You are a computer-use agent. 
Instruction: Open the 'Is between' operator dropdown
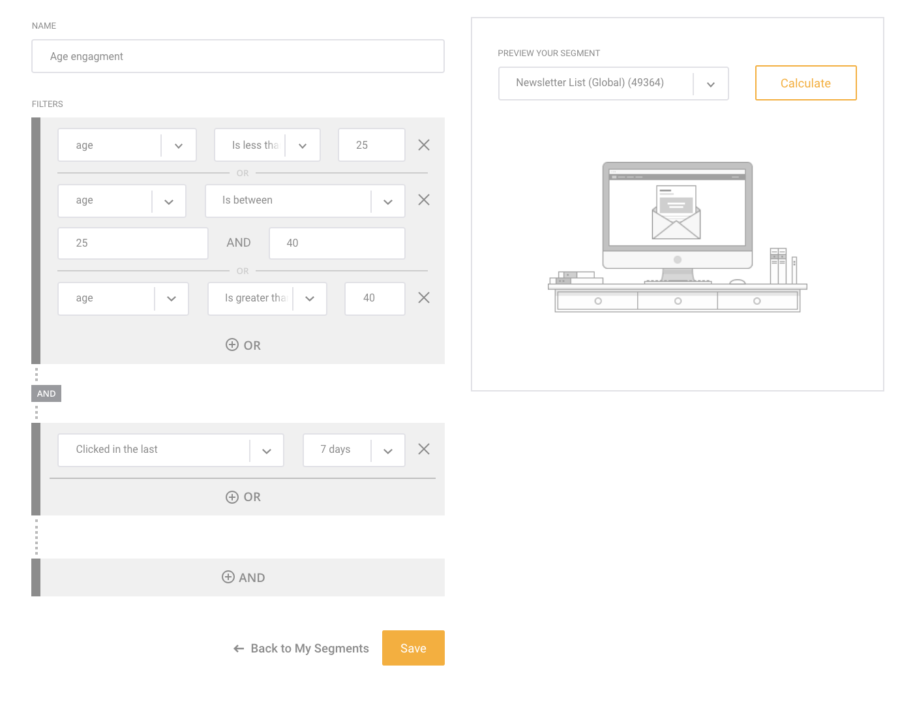(387, 201)
